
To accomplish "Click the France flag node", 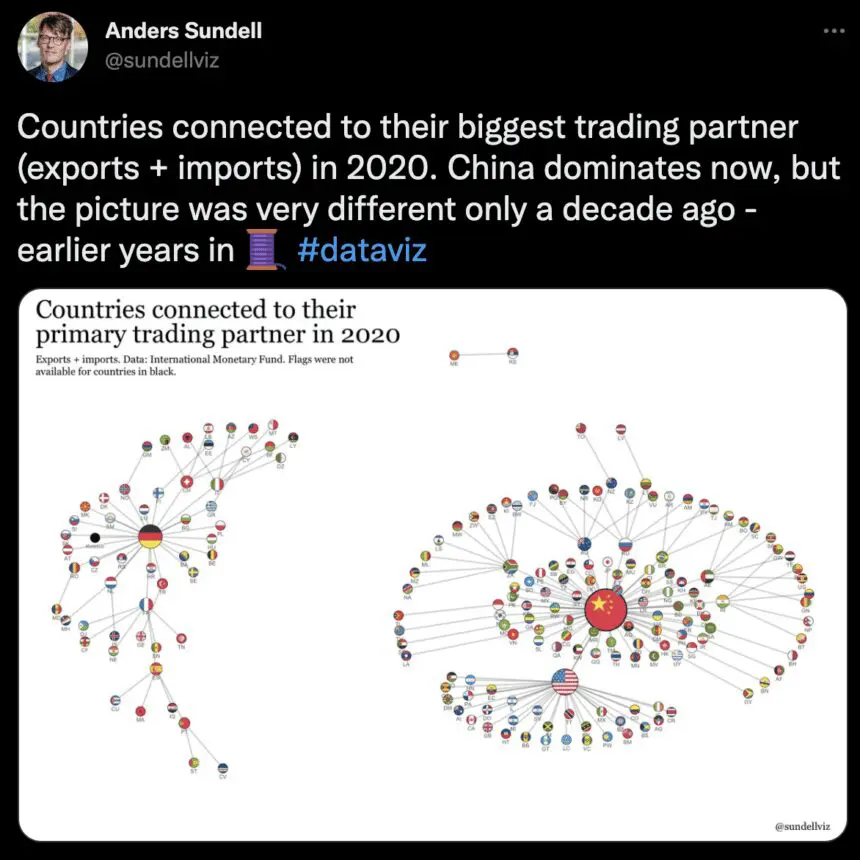I will [147, 605].
